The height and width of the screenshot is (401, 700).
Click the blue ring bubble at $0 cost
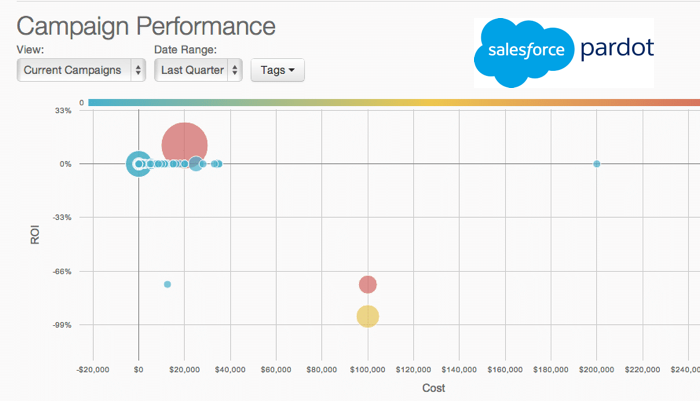[x=138, y=163]
